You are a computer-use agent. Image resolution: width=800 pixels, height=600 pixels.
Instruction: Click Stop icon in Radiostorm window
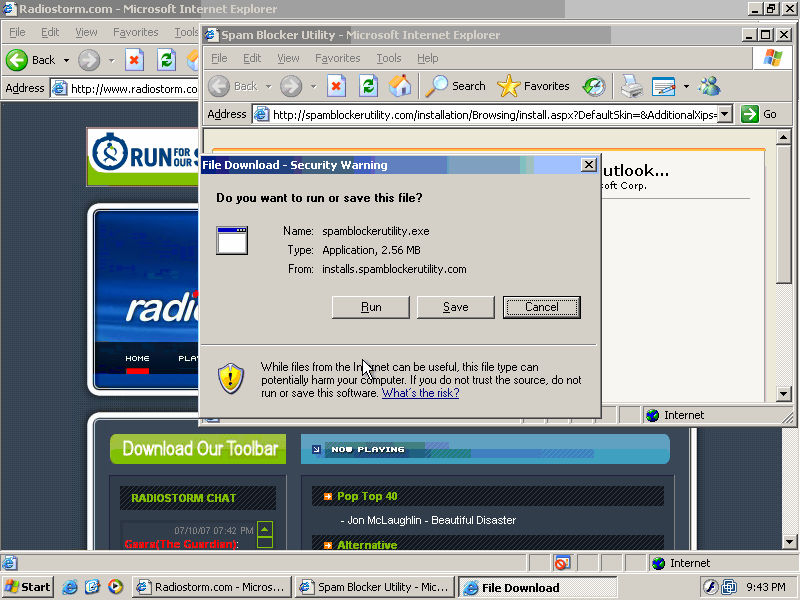134,60
